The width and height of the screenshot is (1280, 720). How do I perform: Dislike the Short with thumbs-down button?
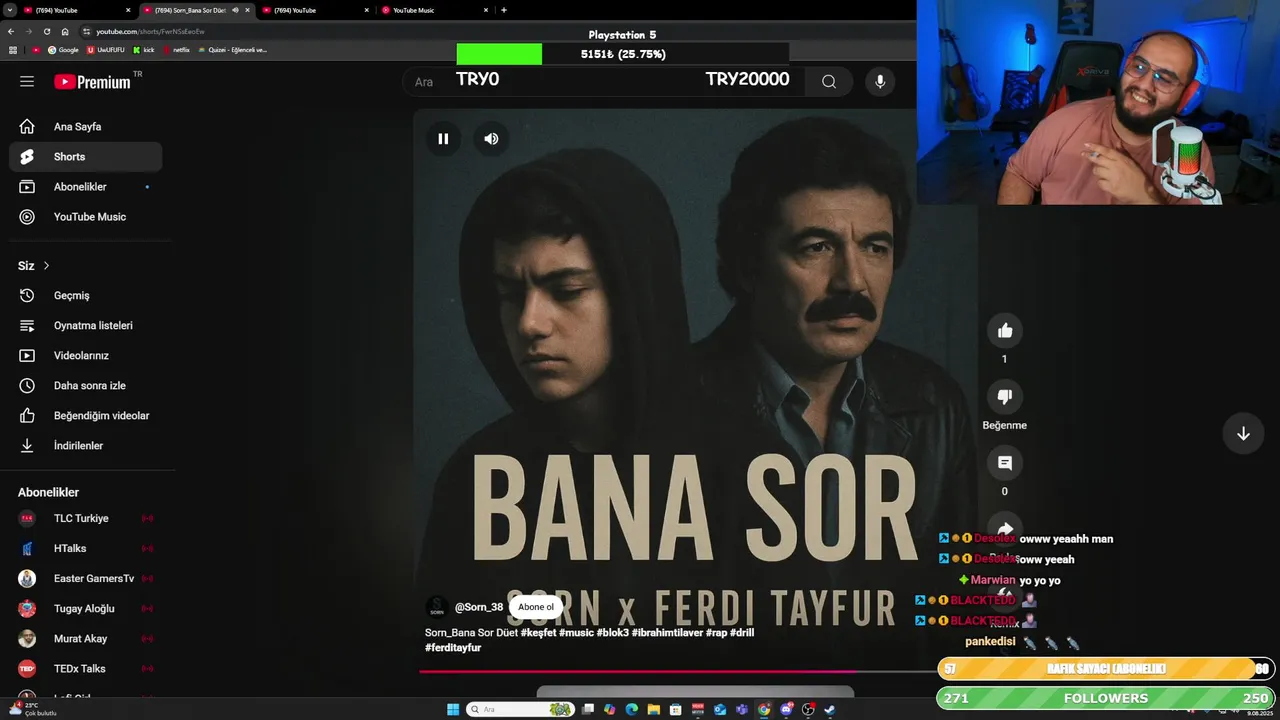point(1005,397)
